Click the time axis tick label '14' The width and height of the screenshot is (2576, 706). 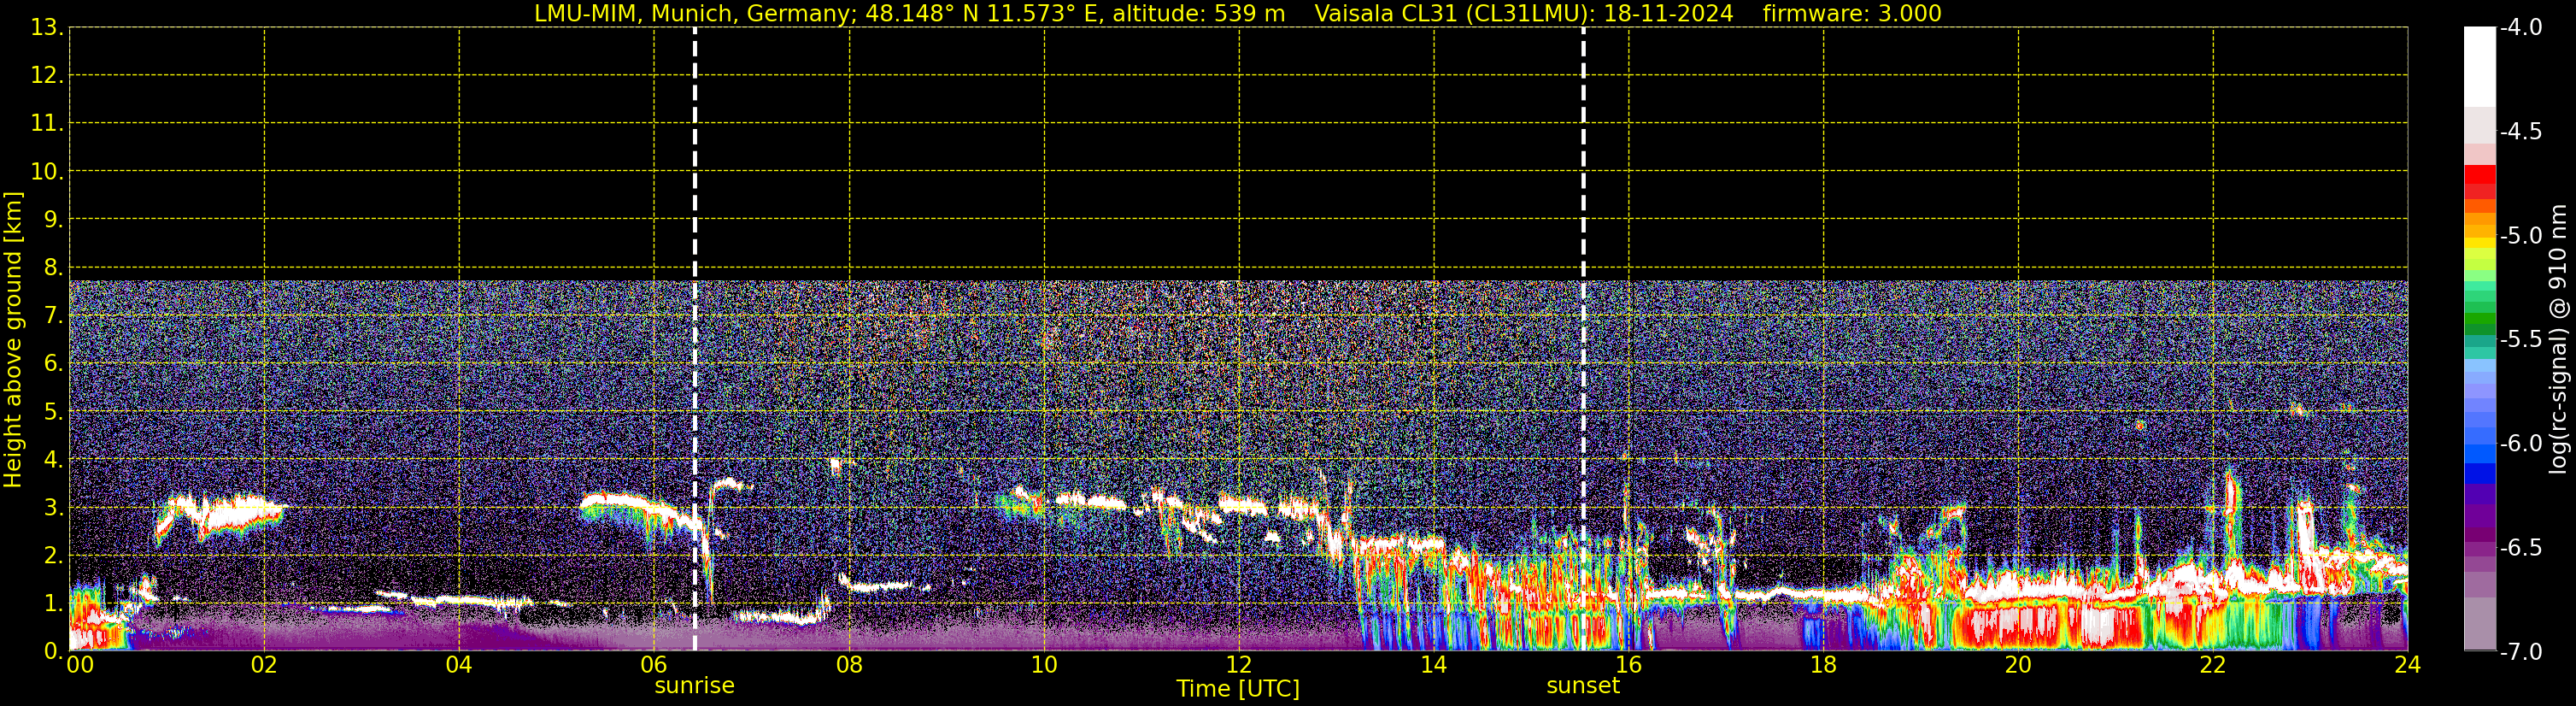pos(1434,665)
